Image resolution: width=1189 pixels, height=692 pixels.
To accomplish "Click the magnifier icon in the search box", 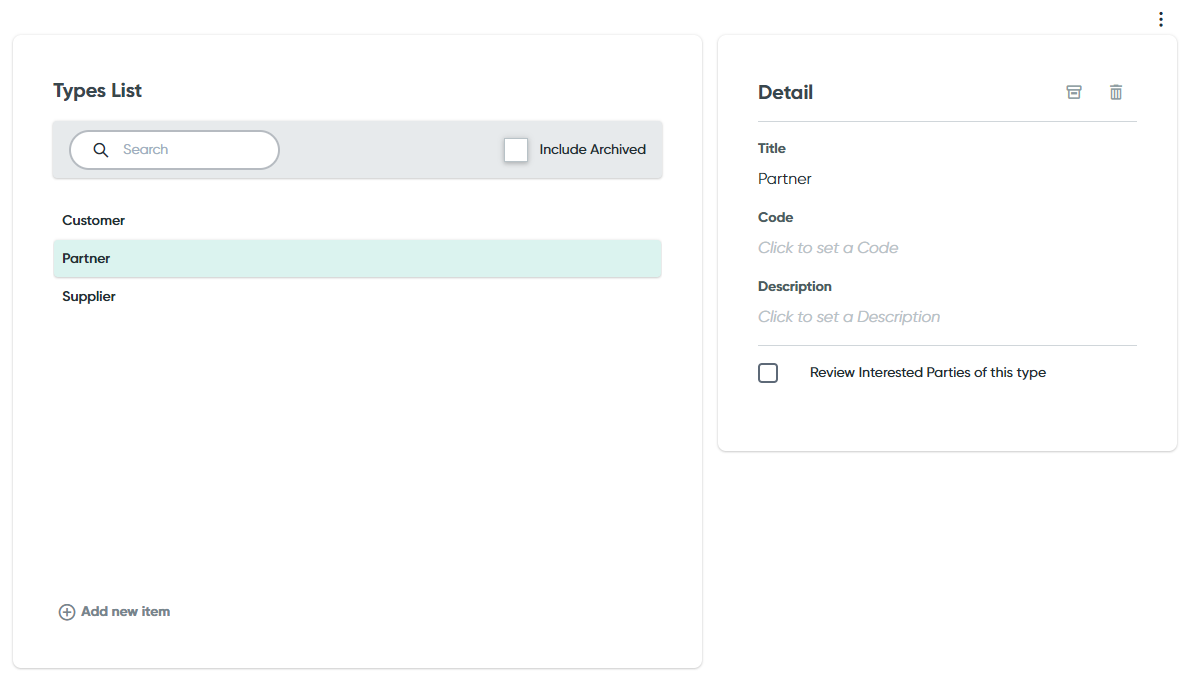I will coord(101,150).
